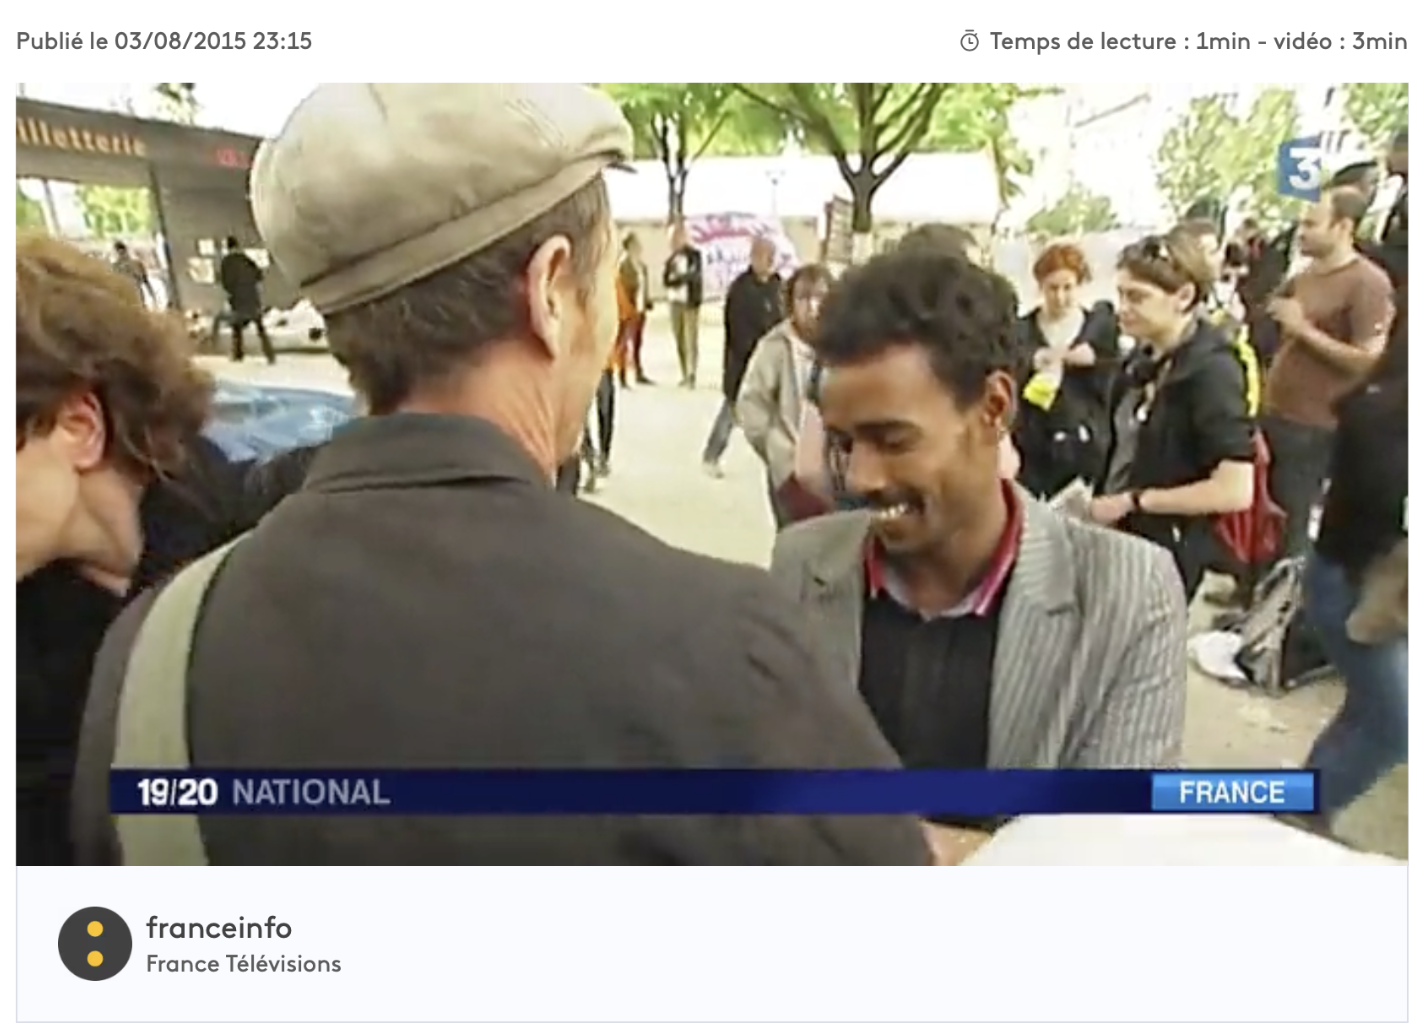Screen dimensions: 1422x1030
Task: Click the clock icon beside reading time
Action: [969, 41]
